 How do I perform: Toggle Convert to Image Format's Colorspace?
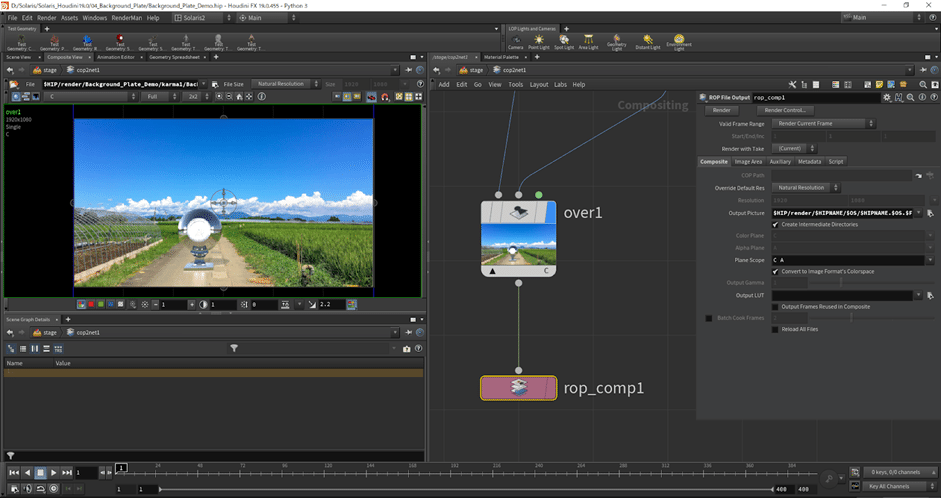(775, 272)
